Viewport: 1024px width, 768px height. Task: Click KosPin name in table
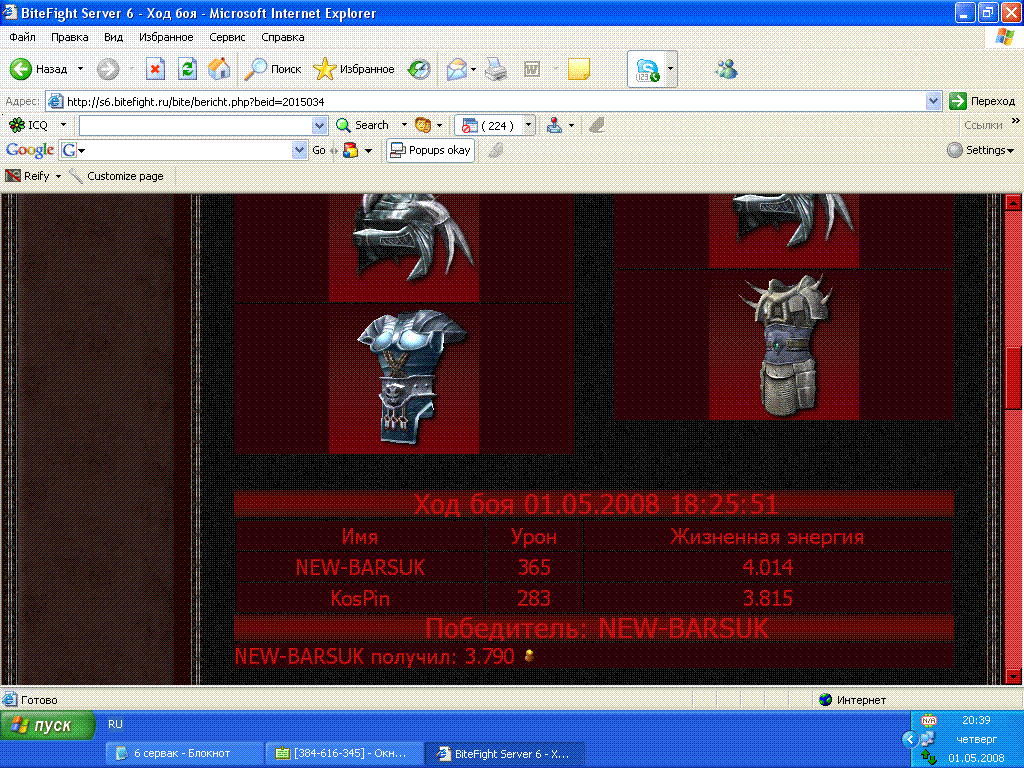click(x=360, y=598)
